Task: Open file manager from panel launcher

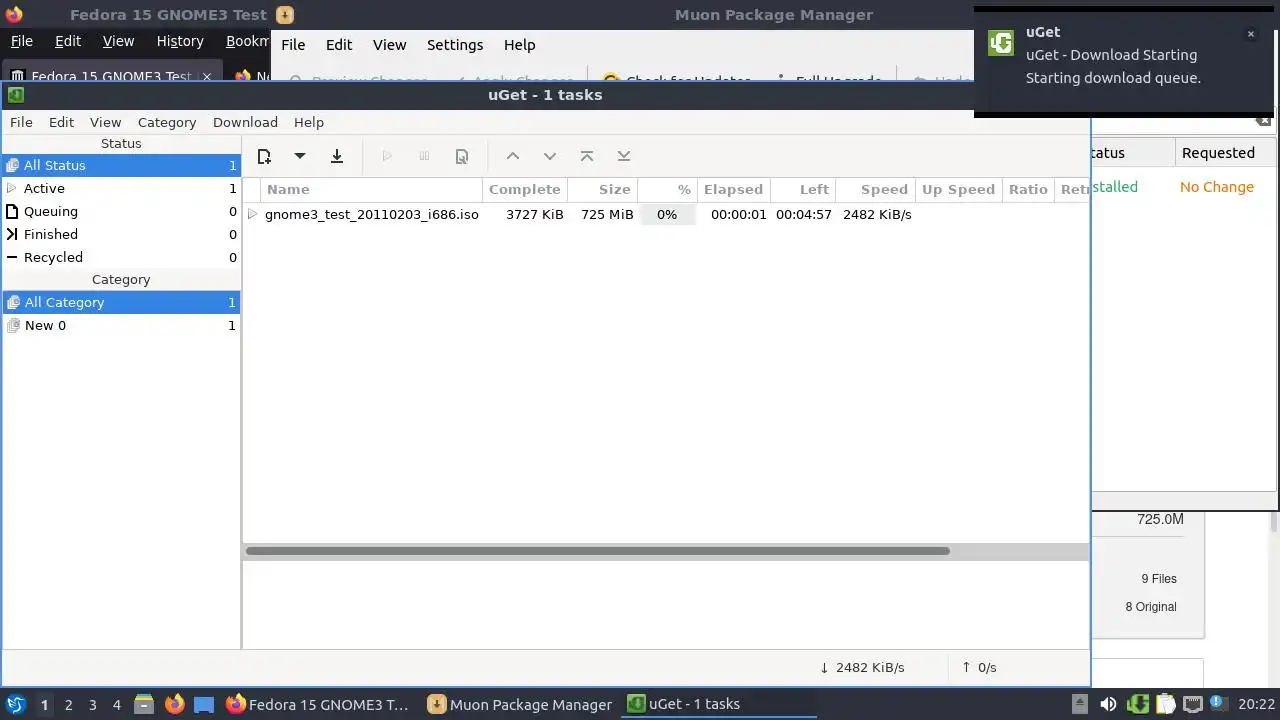Action: [144, 704]
